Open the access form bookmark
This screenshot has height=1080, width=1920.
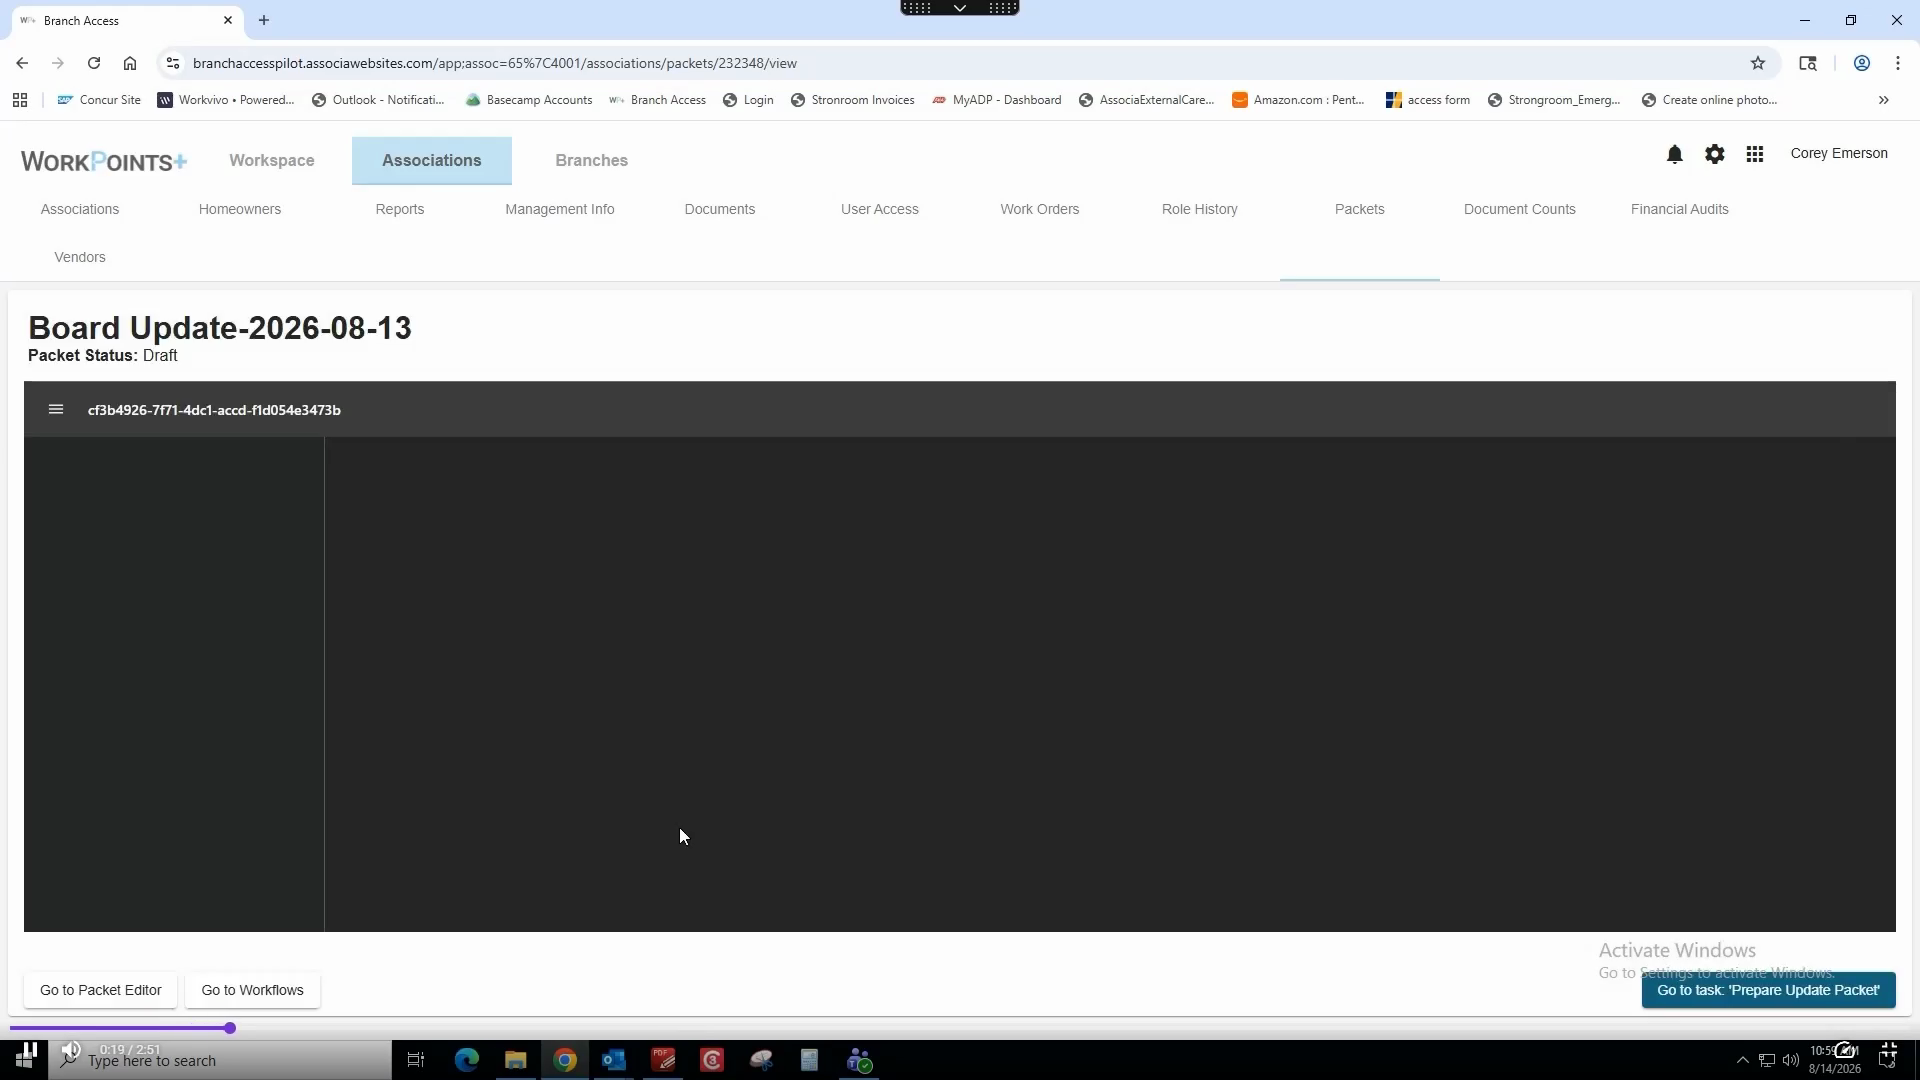tap(1428, 100)
